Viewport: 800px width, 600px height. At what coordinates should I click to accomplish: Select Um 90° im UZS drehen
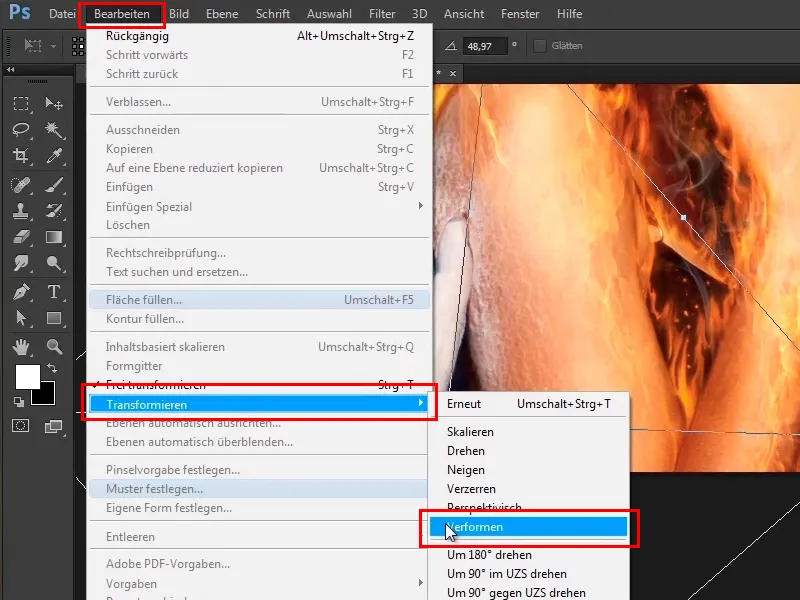tap(528, 573)
